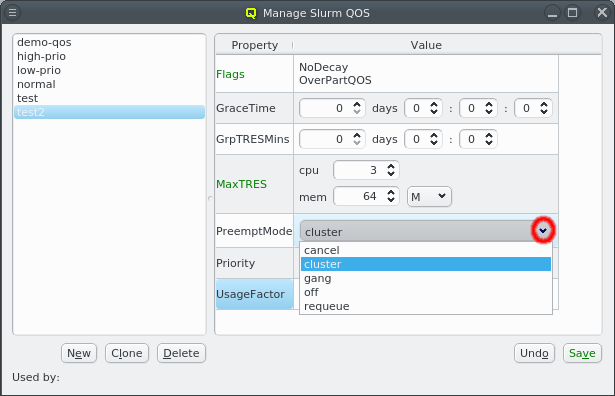Click the Value column header
615x396 pixels.
coord(426,45)
